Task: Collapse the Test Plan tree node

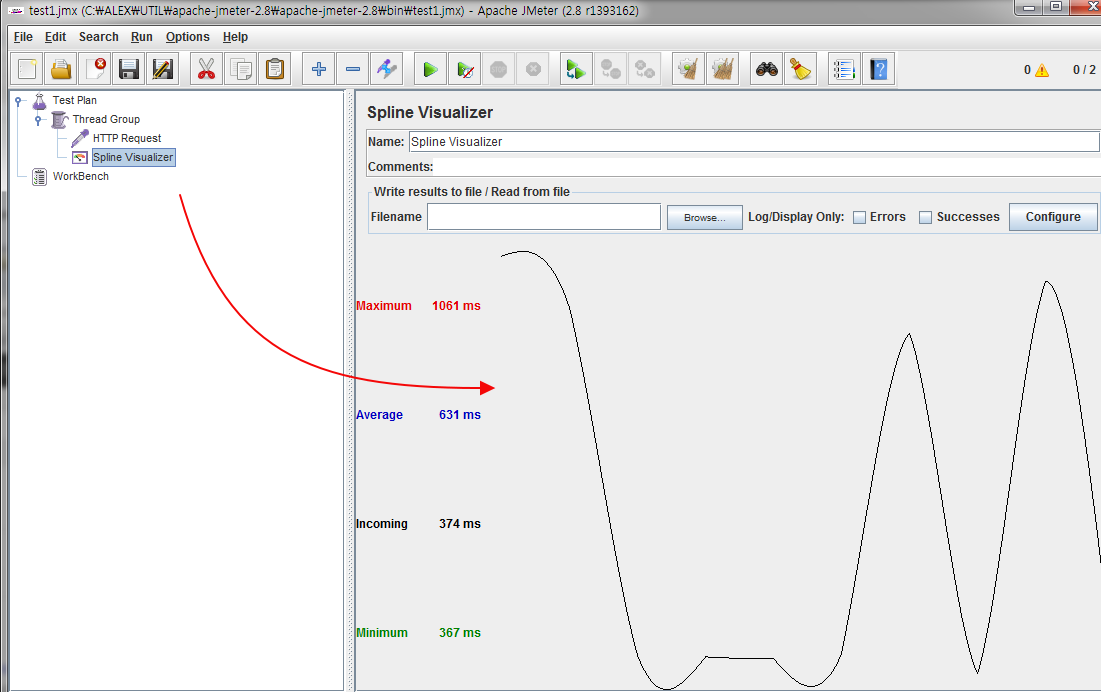Action: coord(18,101)
